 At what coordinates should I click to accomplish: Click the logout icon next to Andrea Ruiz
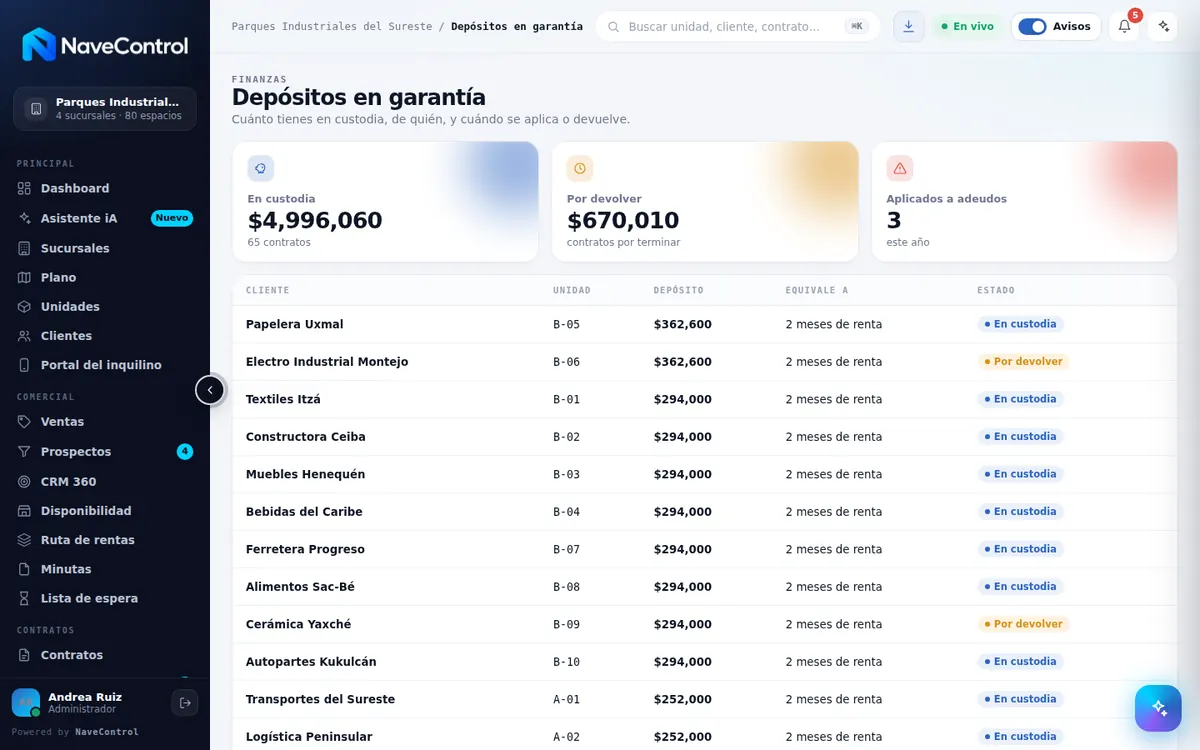pos(185,703)
